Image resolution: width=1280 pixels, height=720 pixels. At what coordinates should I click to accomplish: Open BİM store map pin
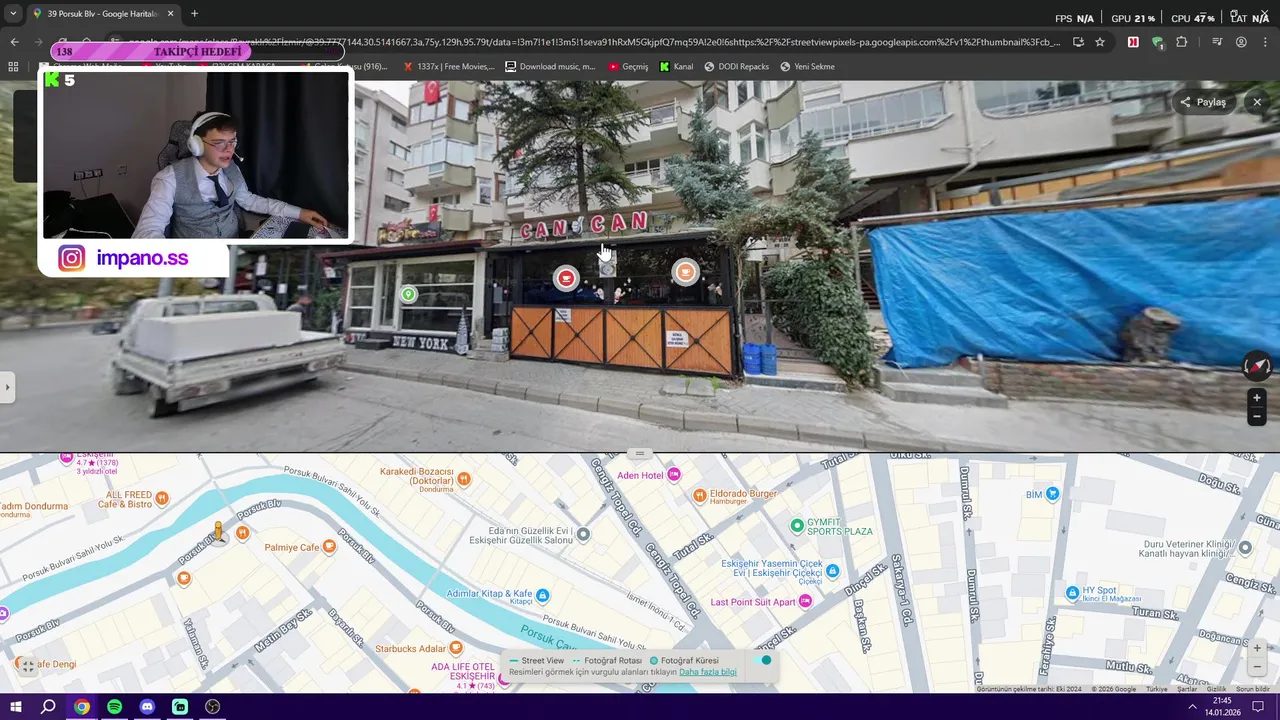[x=1052, y=494]
